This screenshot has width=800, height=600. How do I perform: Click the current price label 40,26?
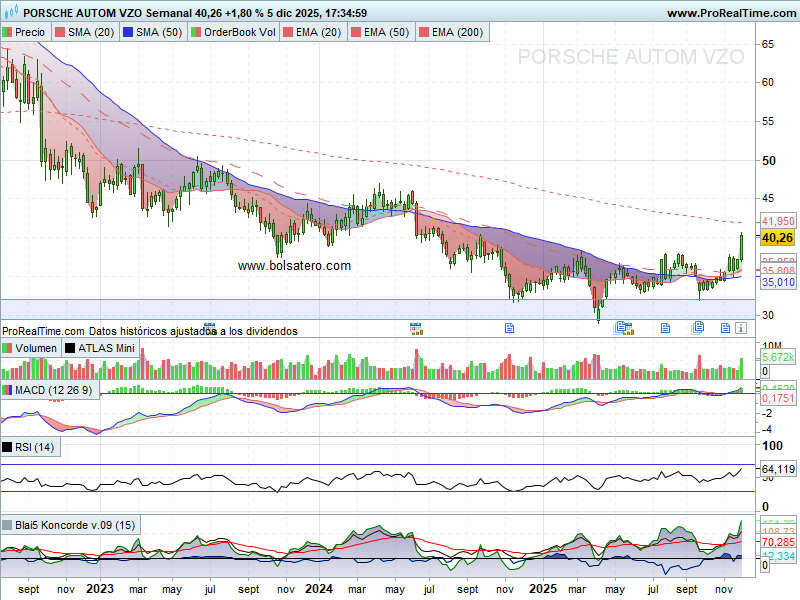click(777, 238)
